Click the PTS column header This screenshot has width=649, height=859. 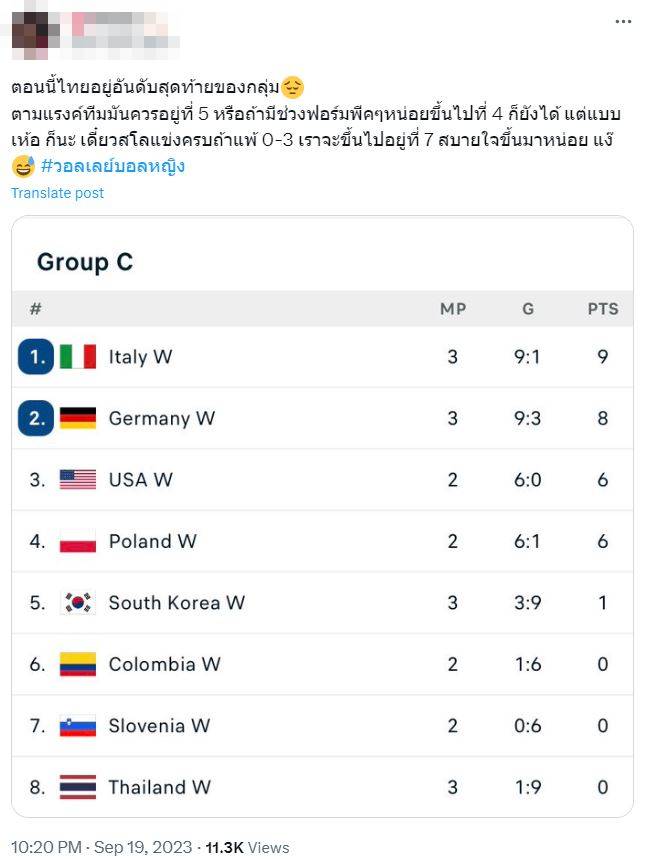pos(603,309)
